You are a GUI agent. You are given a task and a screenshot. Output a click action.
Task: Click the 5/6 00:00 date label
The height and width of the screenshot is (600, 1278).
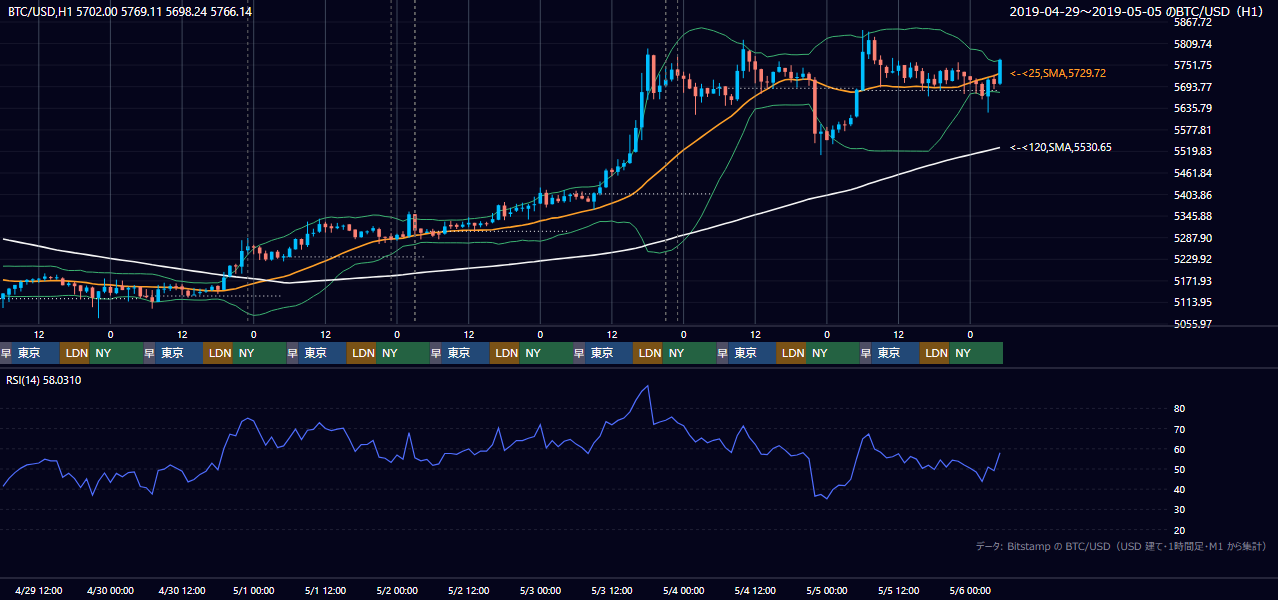tap(970, 590)
